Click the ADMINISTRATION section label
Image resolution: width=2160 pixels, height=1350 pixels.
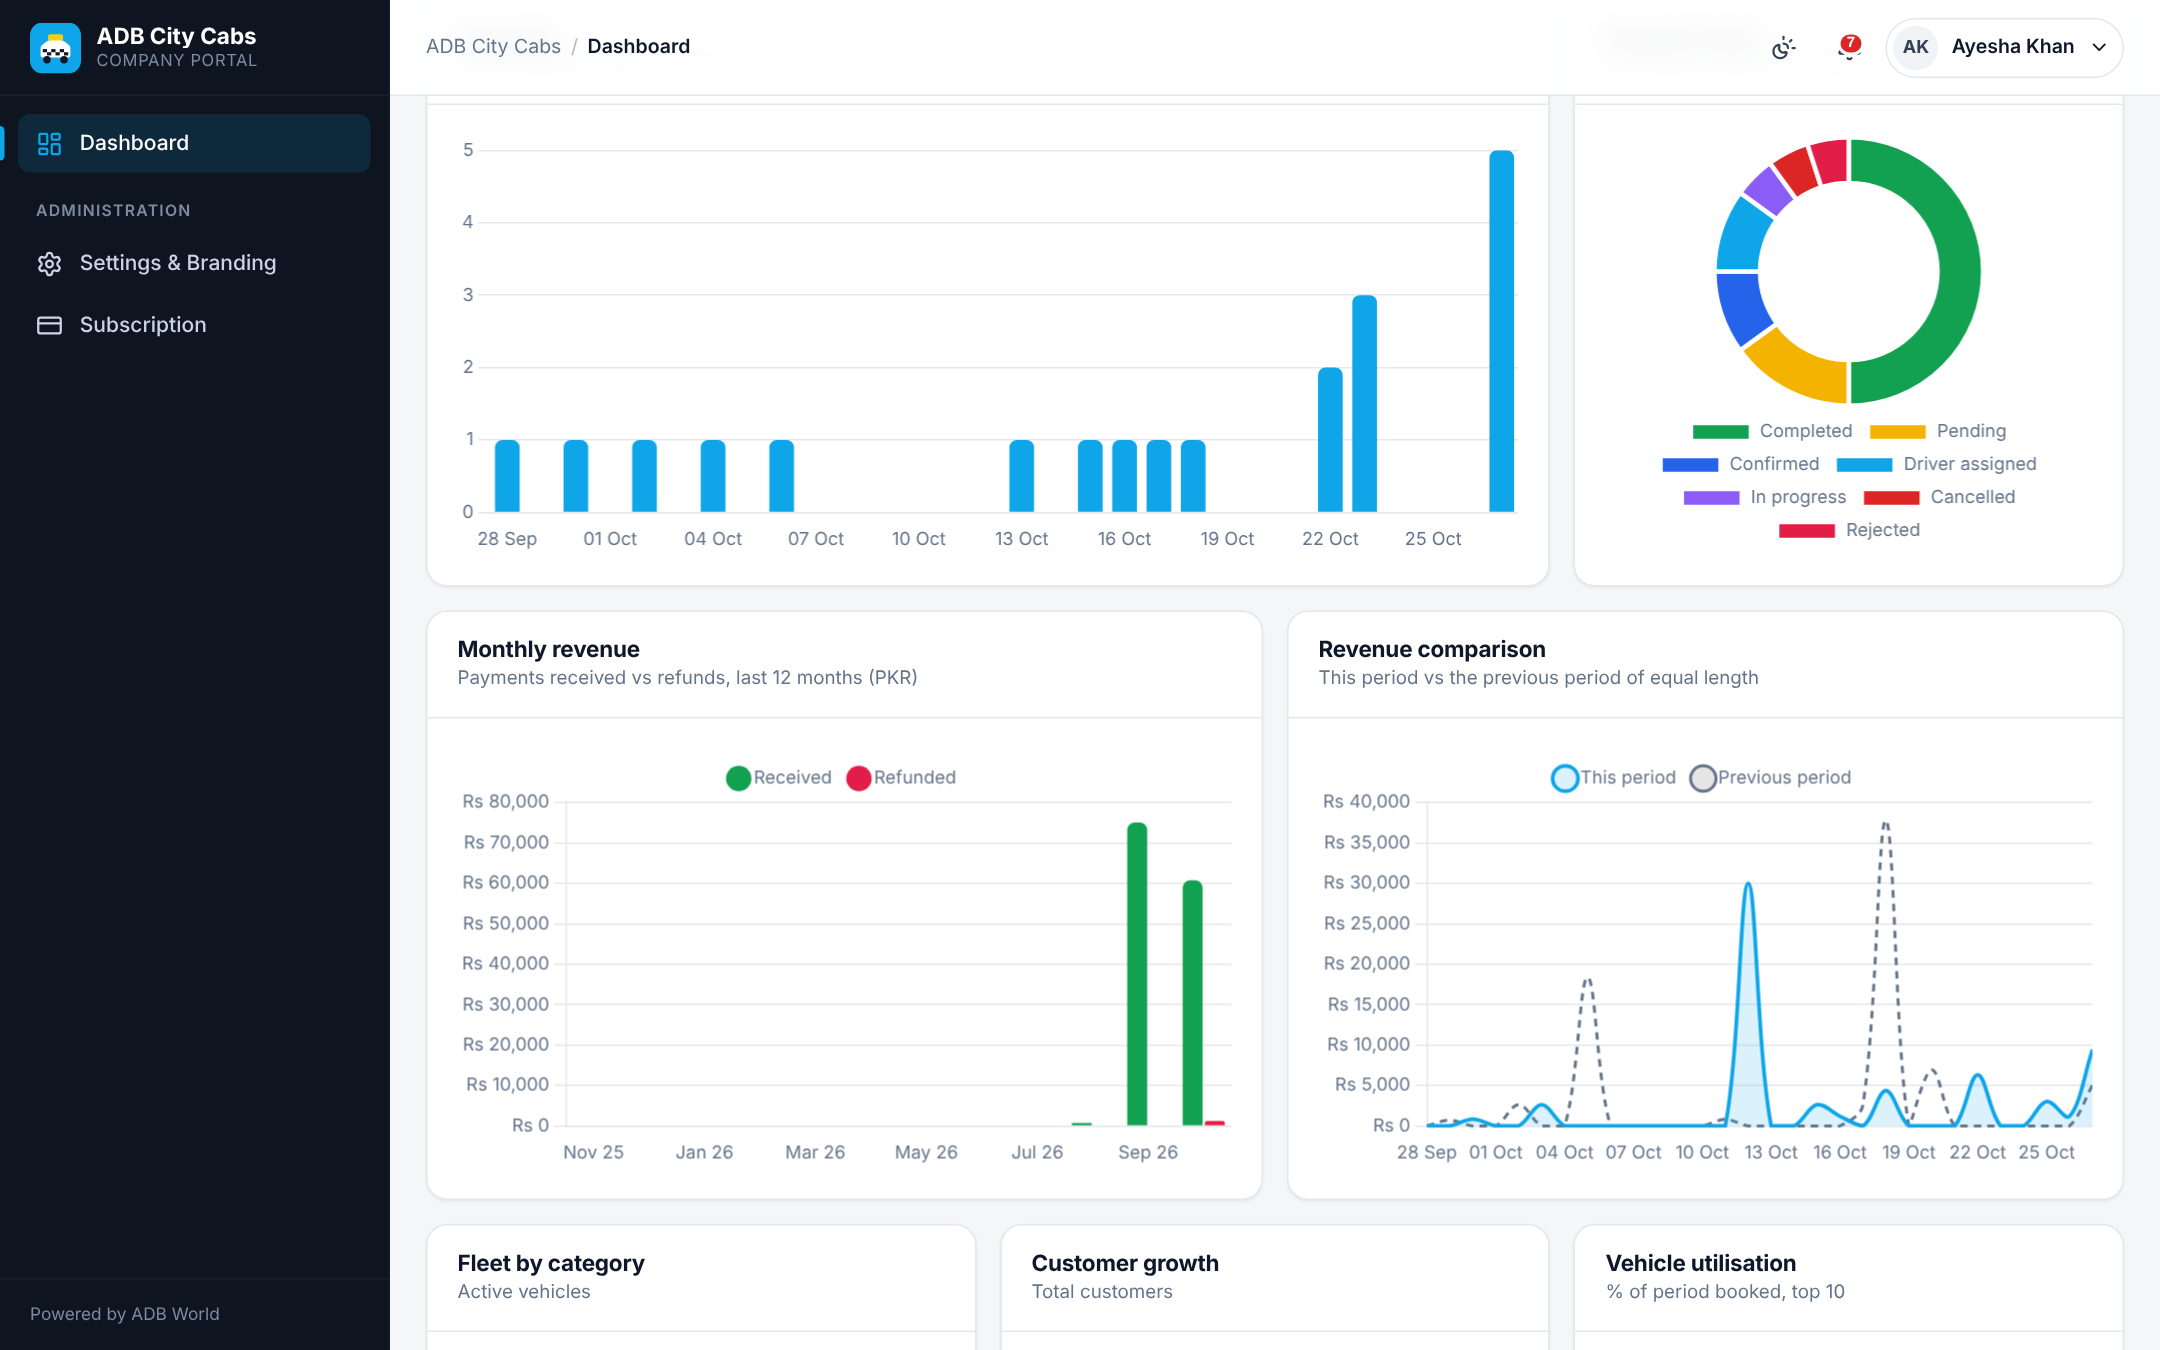113,211
